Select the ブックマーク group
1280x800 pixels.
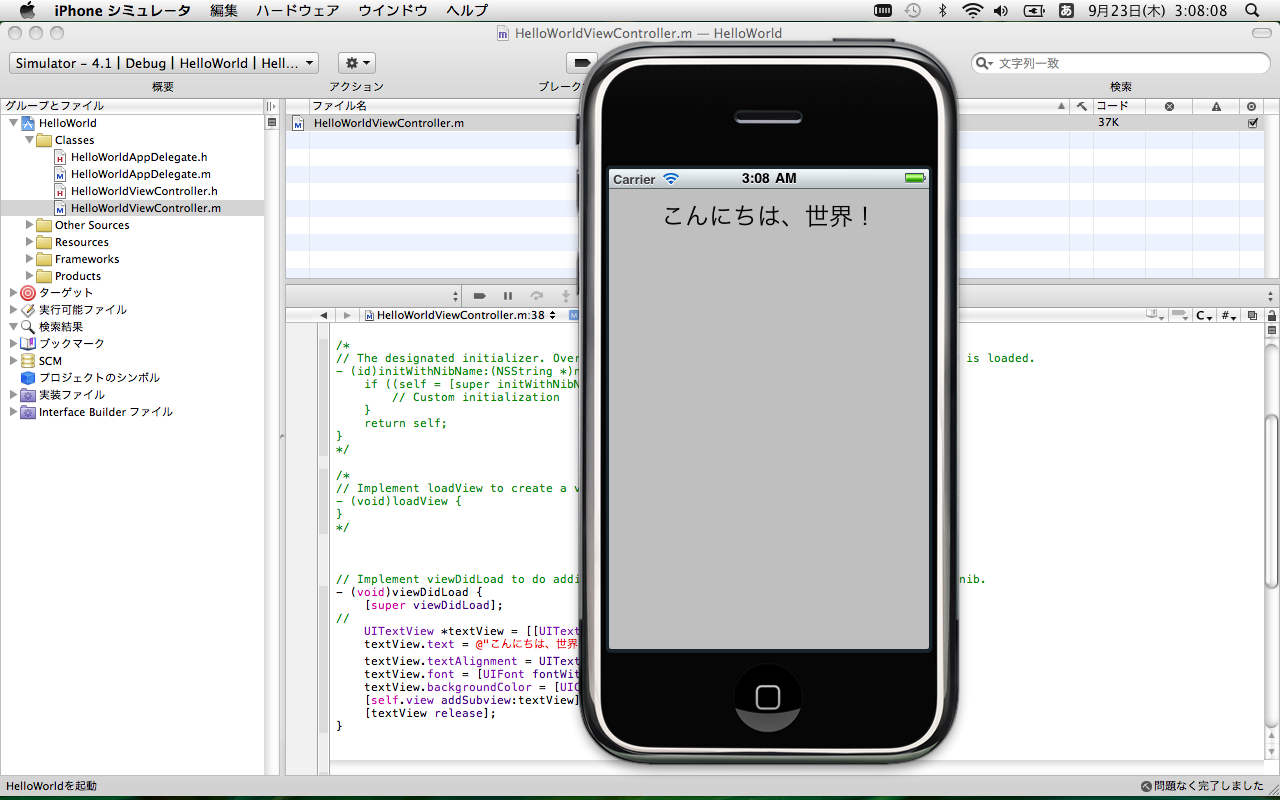(71, 344)
